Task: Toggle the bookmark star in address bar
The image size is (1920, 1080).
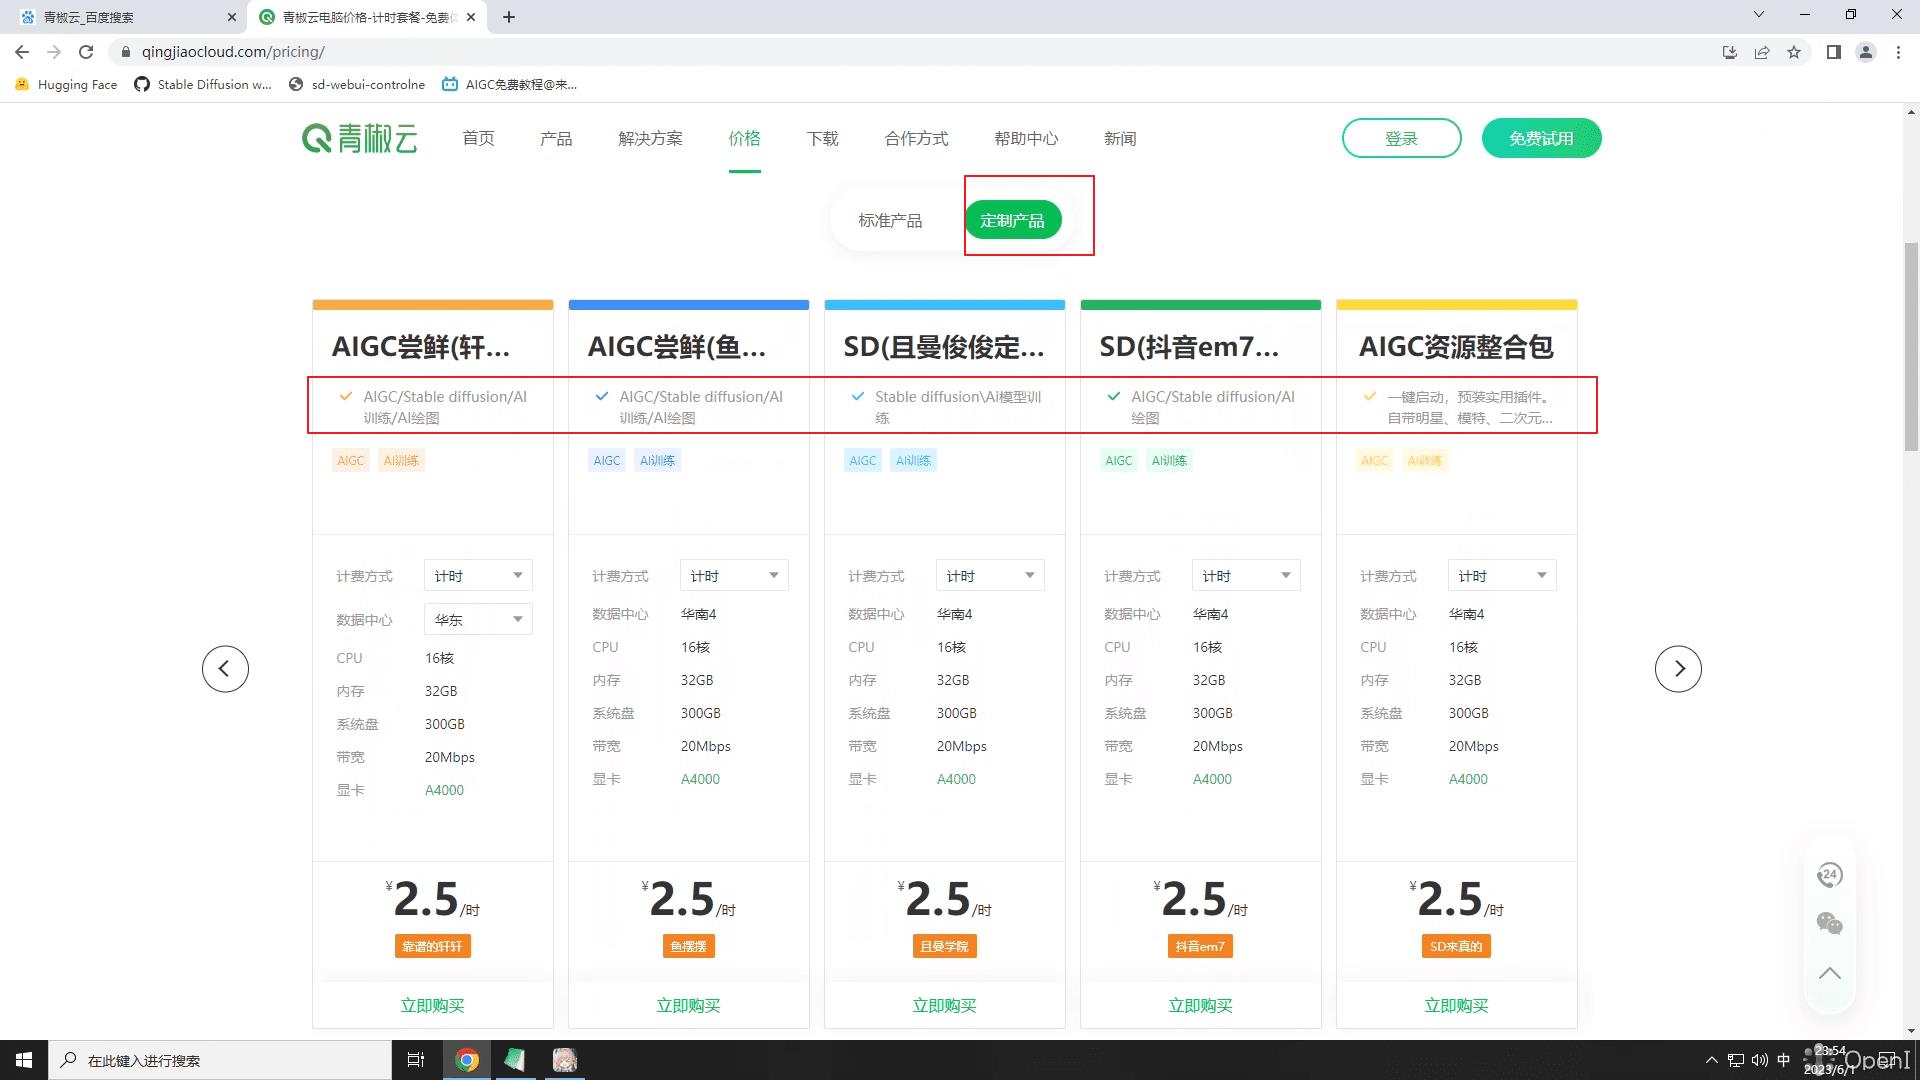Action: tap(1794, 51)
